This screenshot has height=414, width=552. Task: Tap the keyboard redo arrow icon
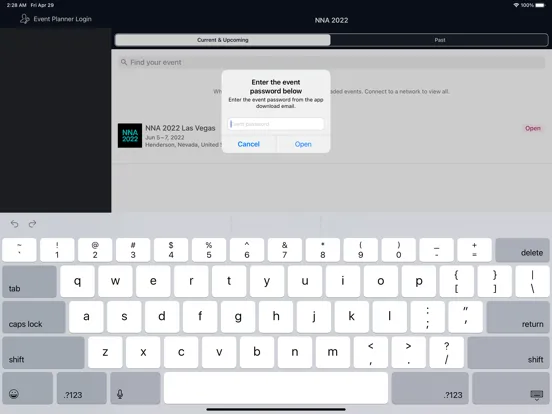point(32,224)
